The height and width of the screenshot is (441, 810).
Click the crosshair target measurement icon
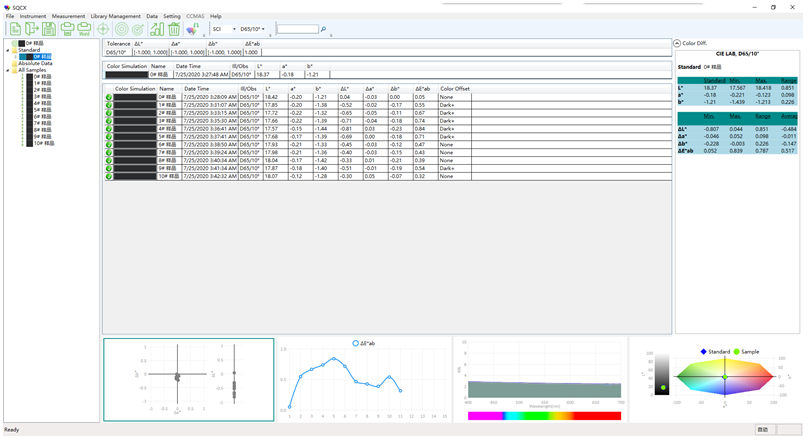coord(103,30)
